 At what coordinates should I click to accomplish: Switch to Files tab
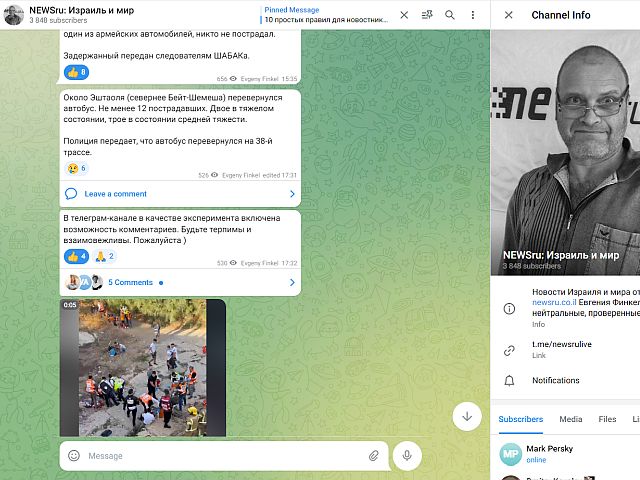[x=607, y=419]
